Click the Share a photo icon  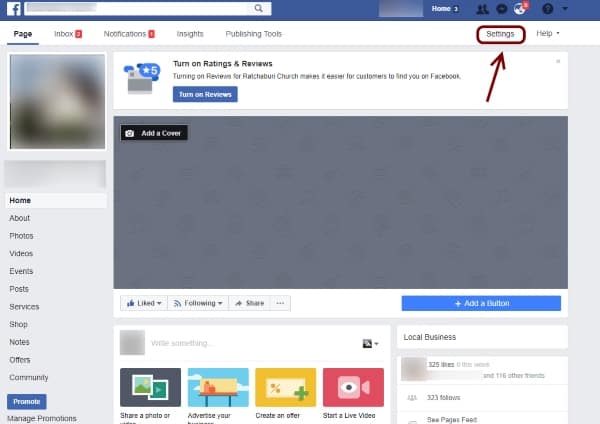pyautogui.click(x=150, y=387)
